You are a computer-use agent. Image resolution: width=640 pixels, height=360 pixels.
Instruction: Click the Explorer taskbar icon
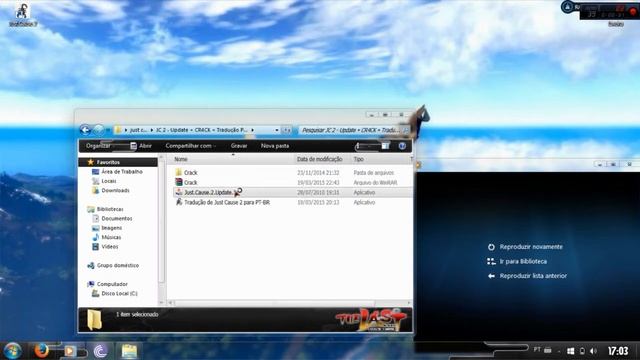(x=129, y=351)
